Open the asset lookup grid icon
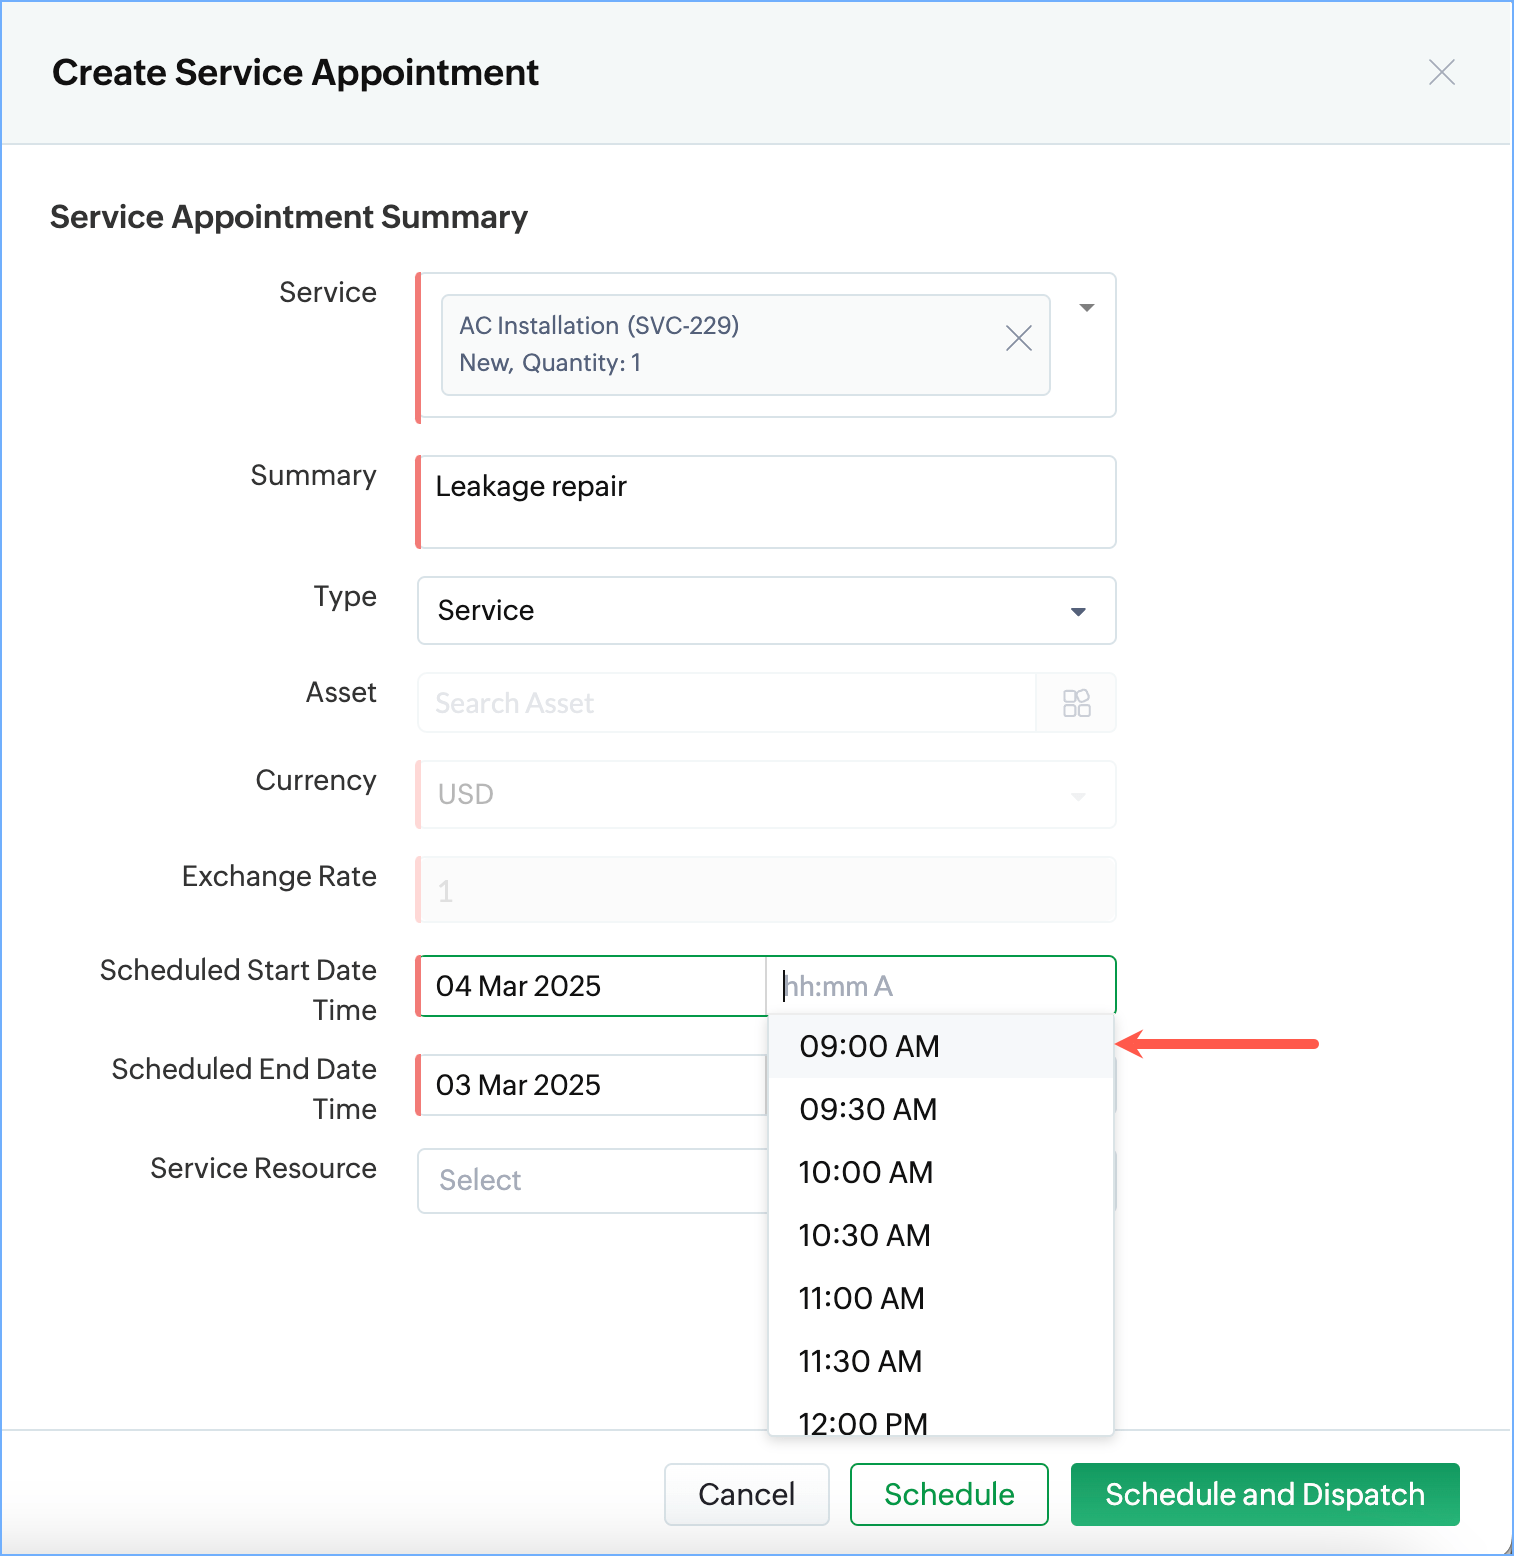The width and height of the screenshot is (1514, 1556). (1076, 703)
